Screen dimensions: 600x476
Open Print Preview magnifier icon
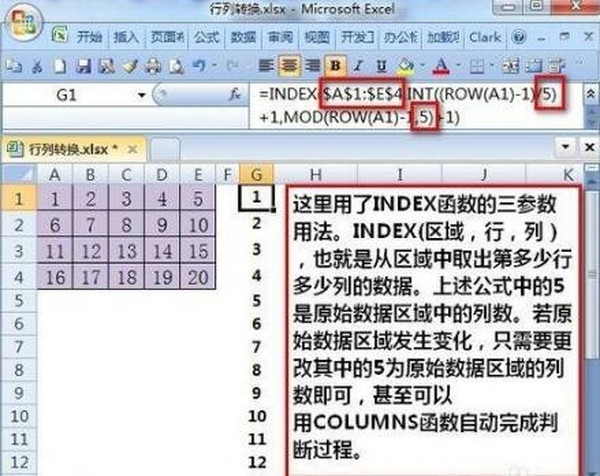(x=176, y=67)
